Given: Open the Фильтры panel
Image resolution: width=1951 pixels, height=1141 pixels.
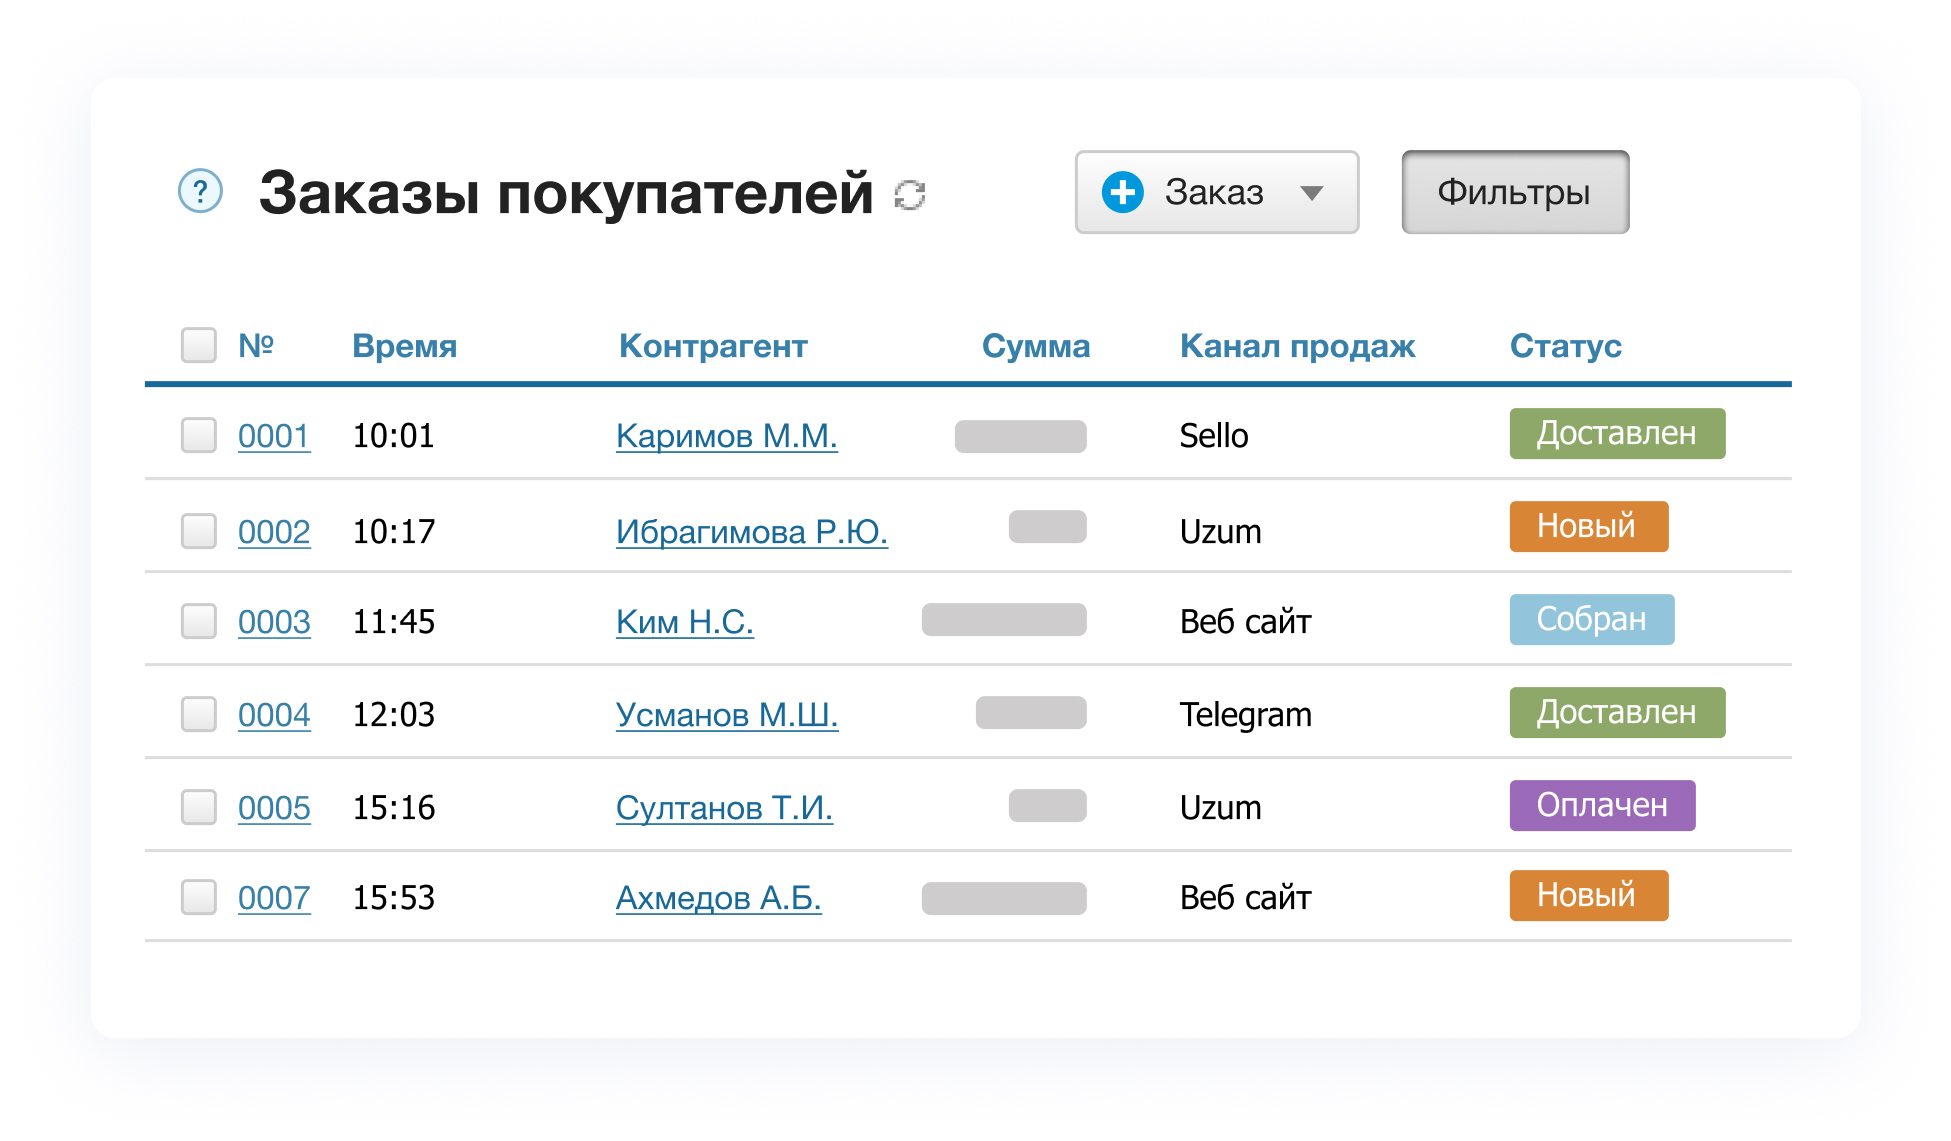Looking at the screenshot, I should coord(1515,192).
